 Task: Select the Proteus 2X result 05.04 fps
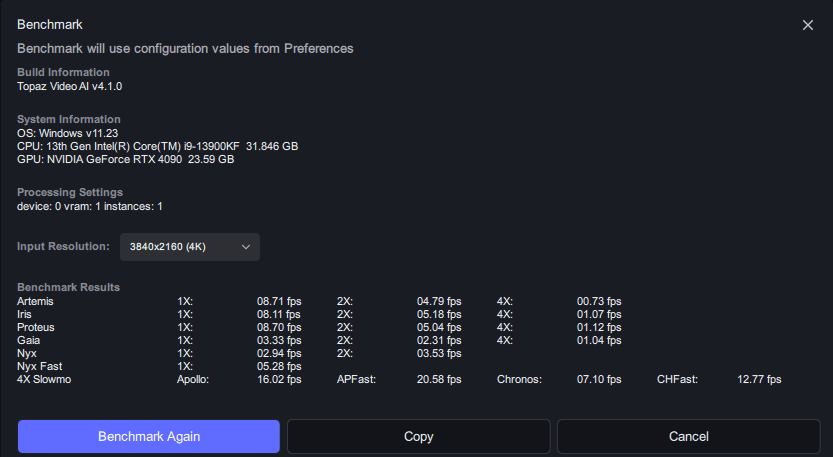point(439,327)
